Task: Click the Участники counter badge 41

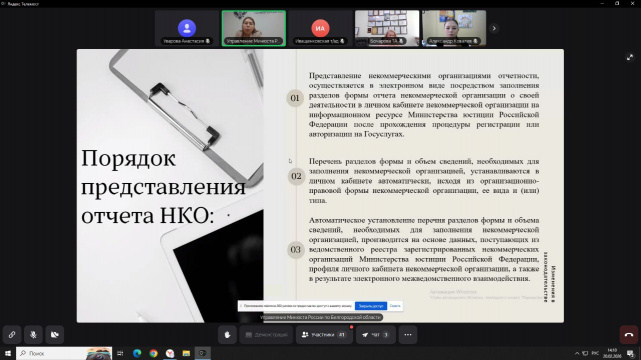Action: (341, 335)
